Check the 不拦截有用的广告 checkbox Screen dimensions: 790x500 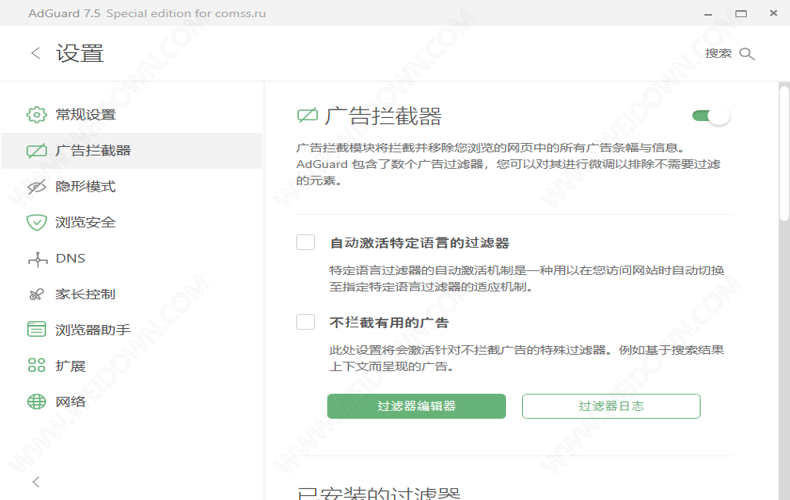point(306,322)
